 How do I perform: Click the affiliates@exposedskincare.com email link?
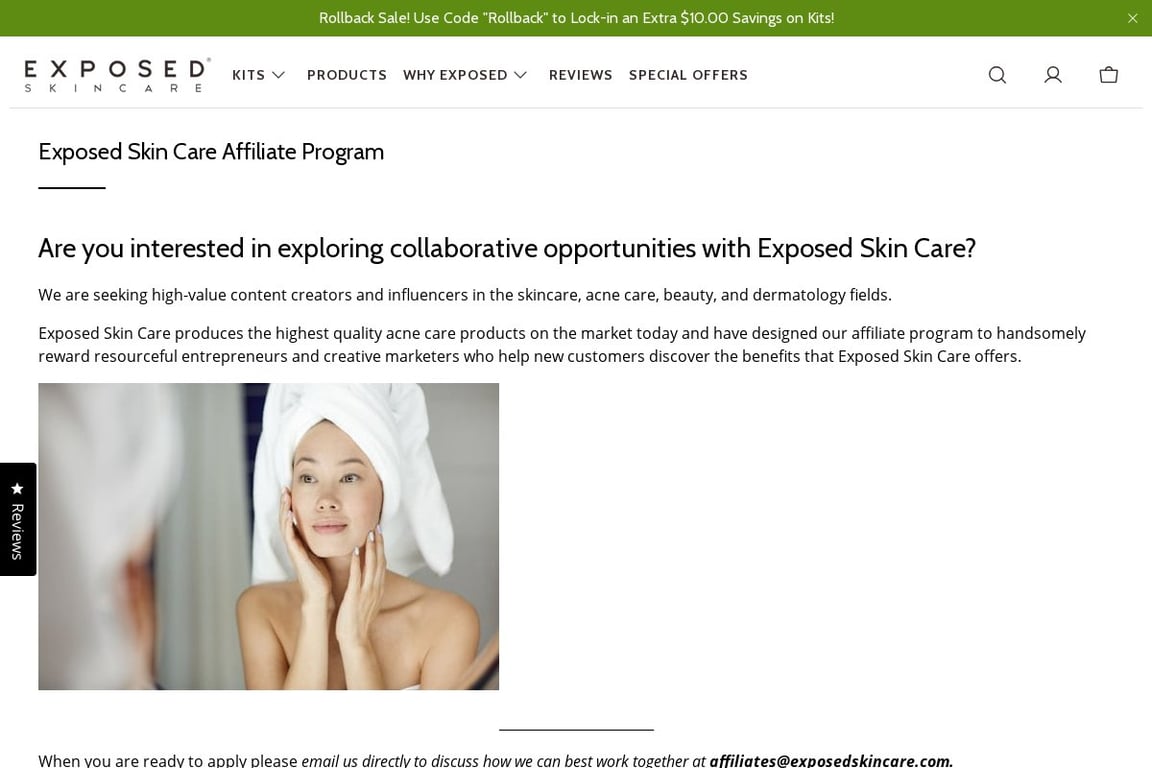[831, 761]
